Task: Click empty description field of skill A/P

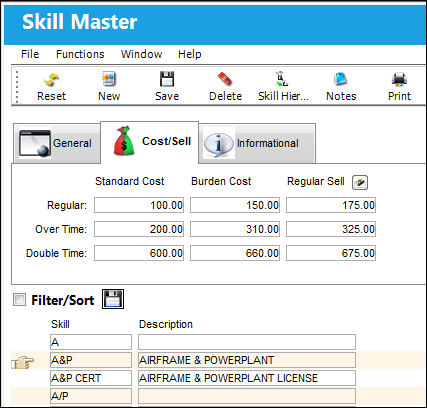Action: (247, 396)
